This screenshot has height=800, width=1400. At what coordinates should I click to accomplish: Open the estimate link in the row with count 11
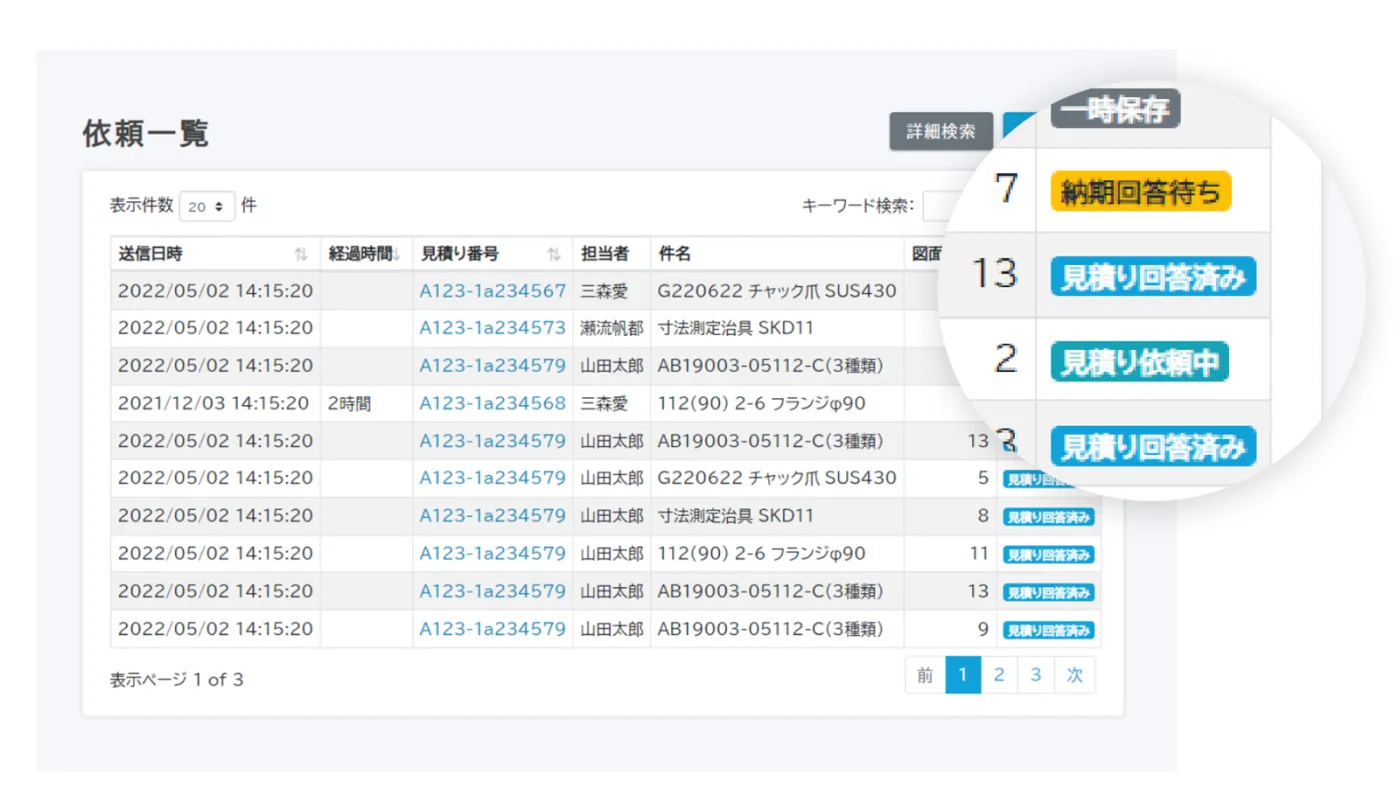[492, 553]
